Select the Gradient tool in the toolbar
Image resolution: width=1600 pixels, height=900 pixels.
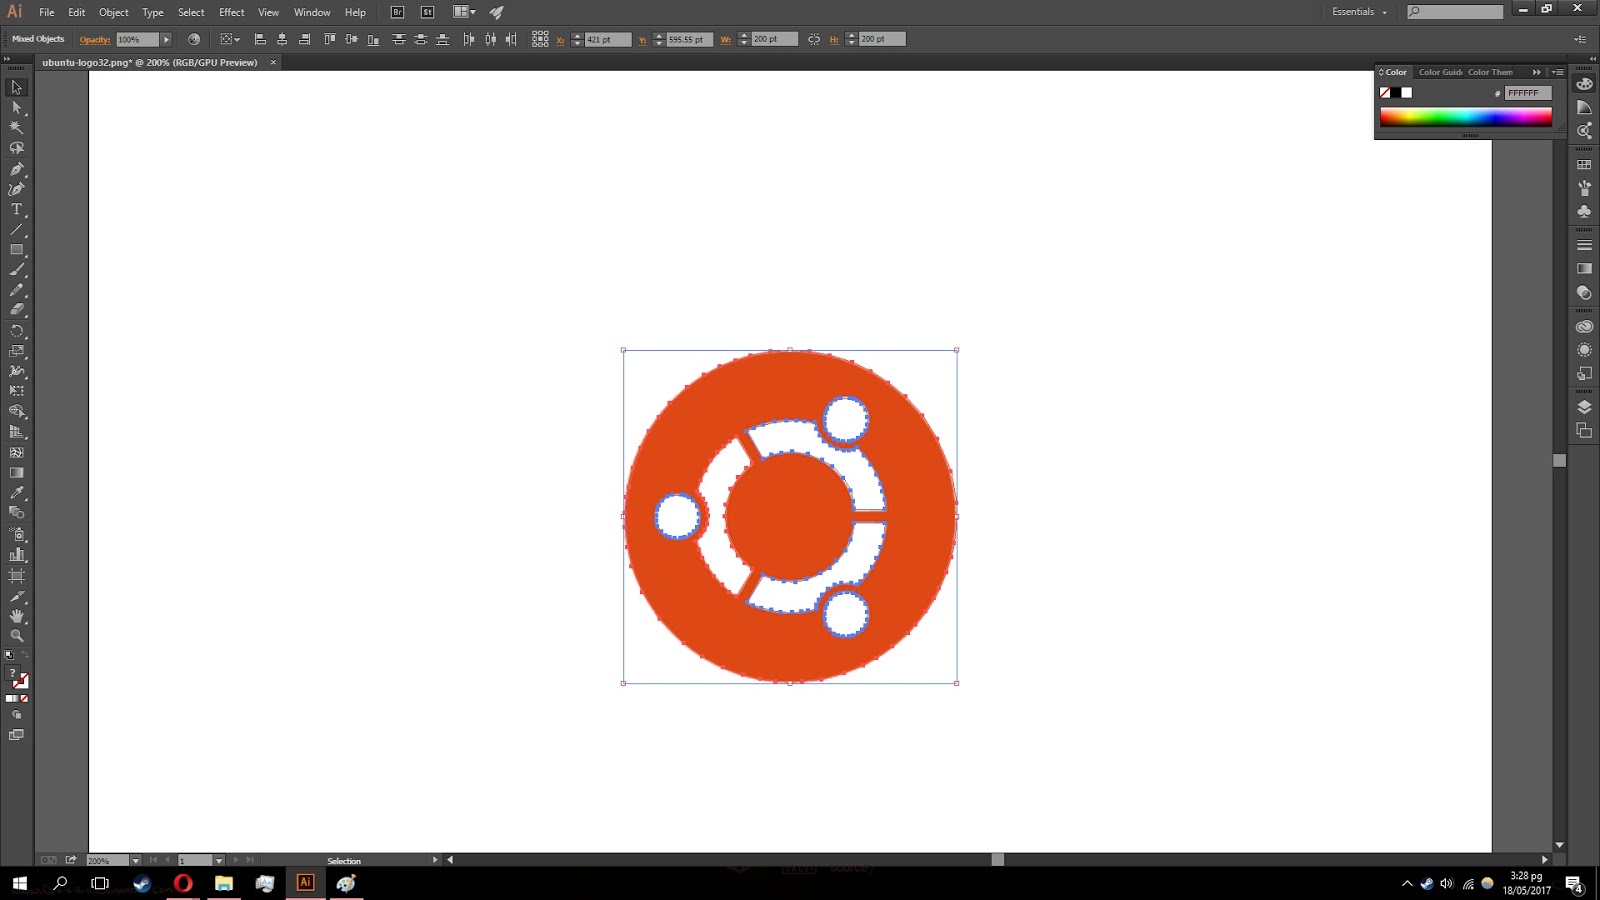click(x=16, y=470)
